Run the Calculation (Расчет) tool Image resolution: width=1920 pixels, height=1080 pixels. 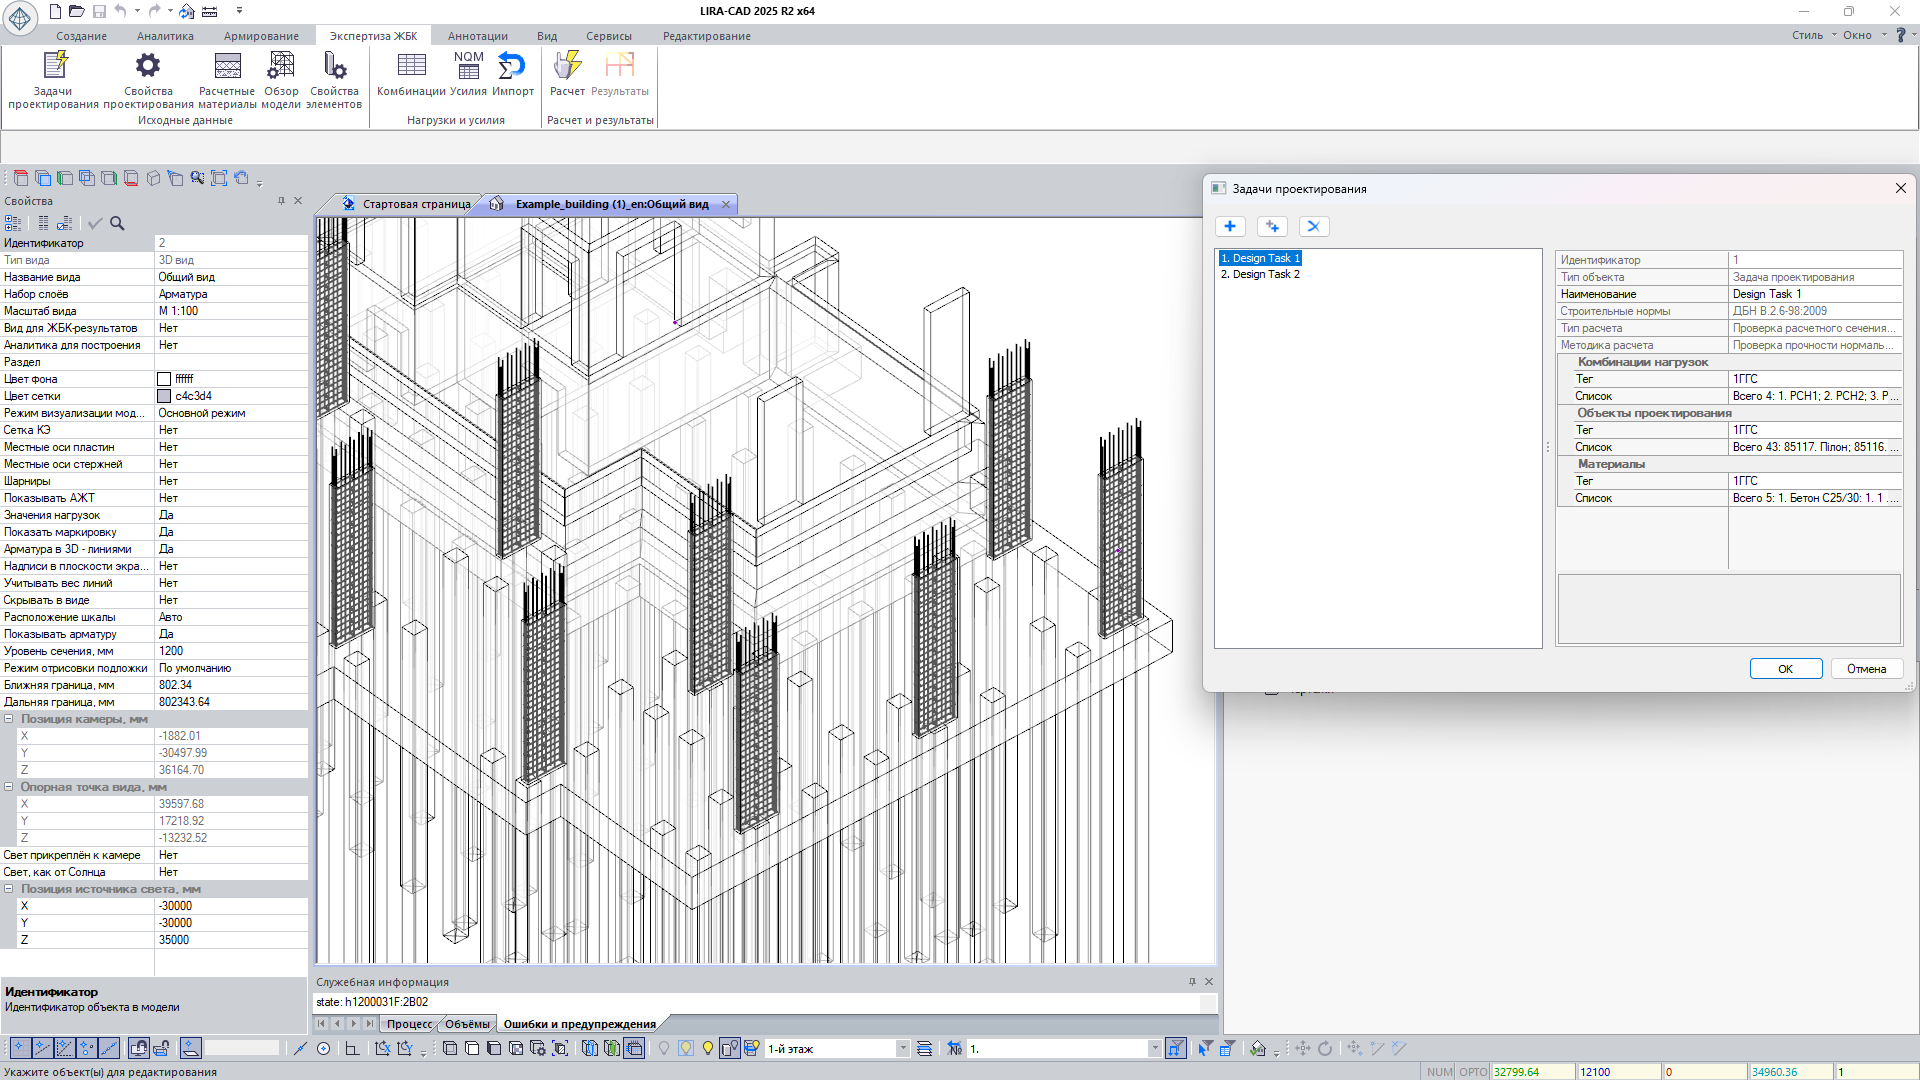567,67
